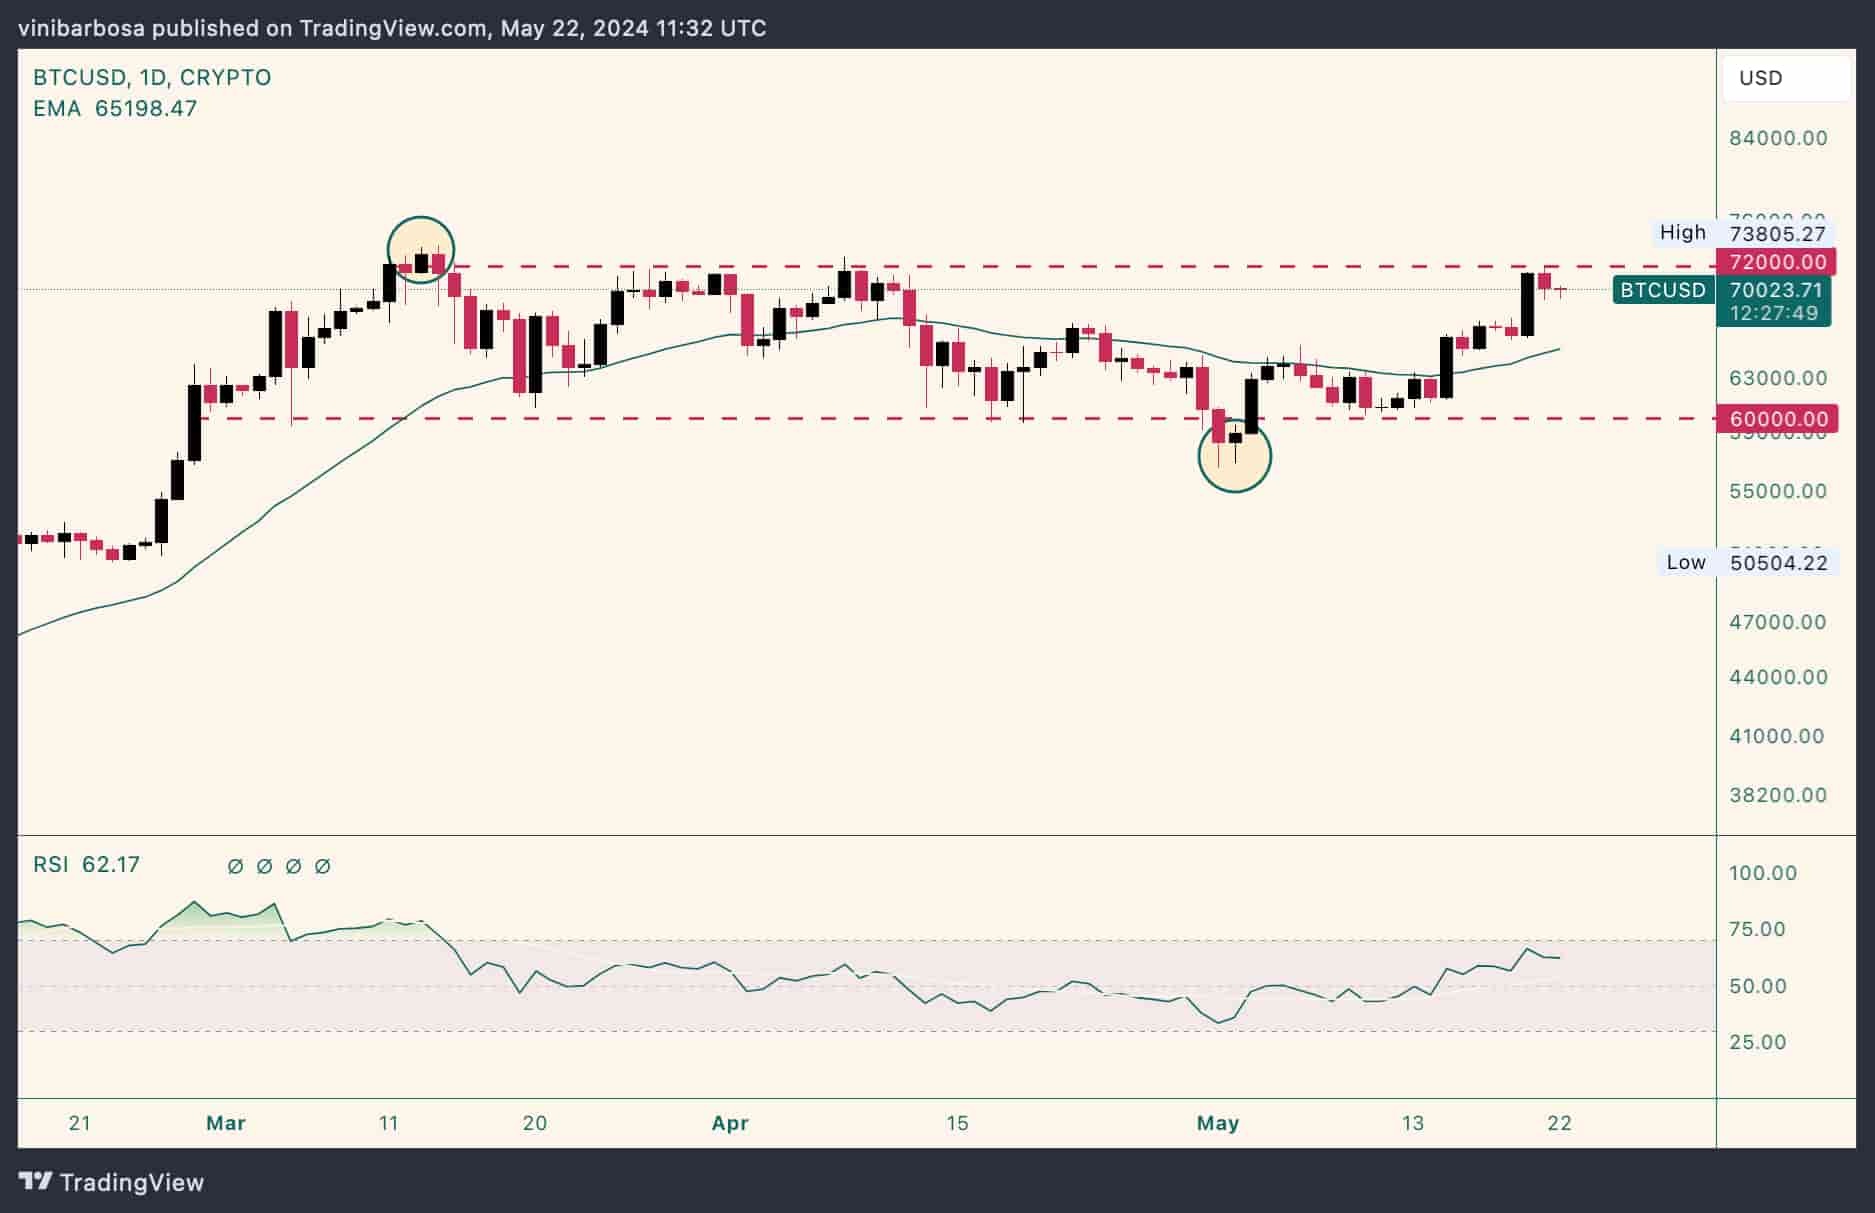Click the TradingView logo icon
This screenshot has height=1213, width=1875.
(x=36, y=1182)
